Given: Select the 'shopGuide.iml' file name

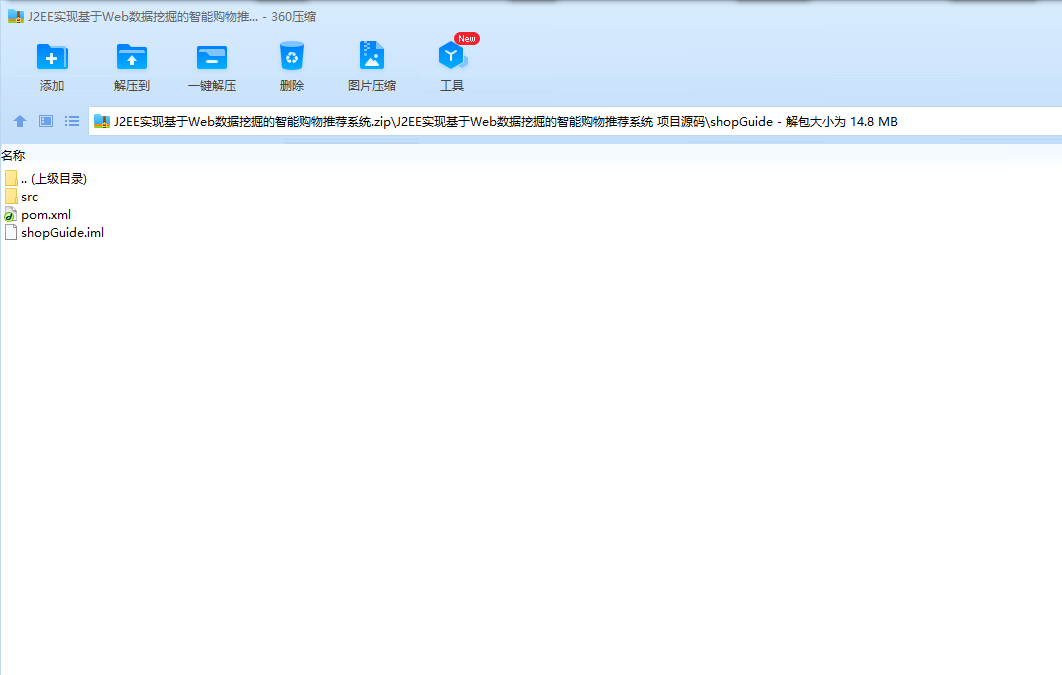Looking at the screenshot, I should [62, 232].
